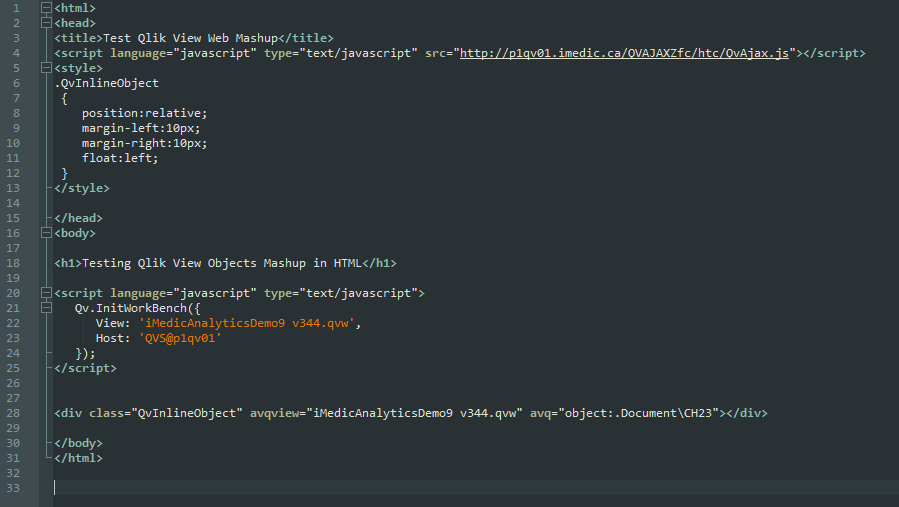
Task: Click the opening '<style>' tag
Action: [x=79, y=68]
